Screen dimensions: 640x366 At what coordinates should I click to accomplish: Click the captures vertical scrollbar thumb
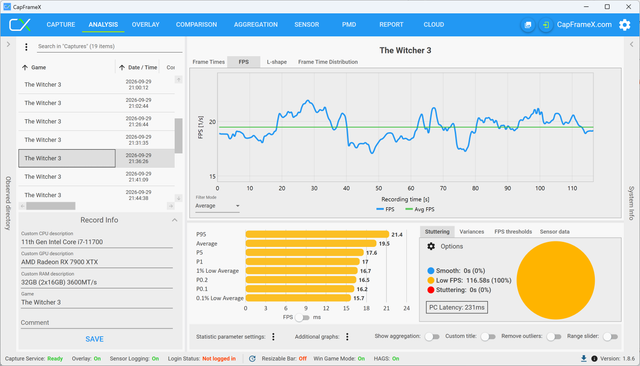178,135
